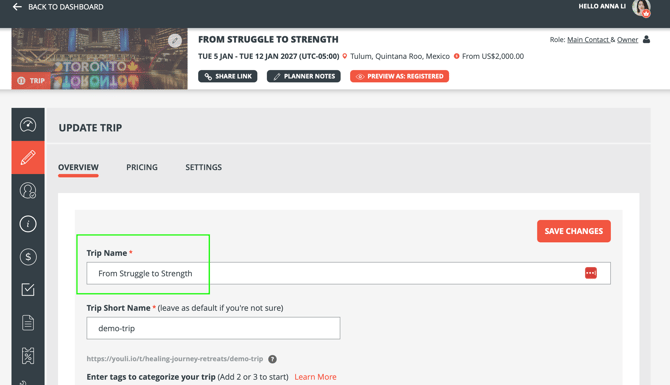Open the document icon in sidebar
The height and width of the screenshot is (385, 670).
28,323
